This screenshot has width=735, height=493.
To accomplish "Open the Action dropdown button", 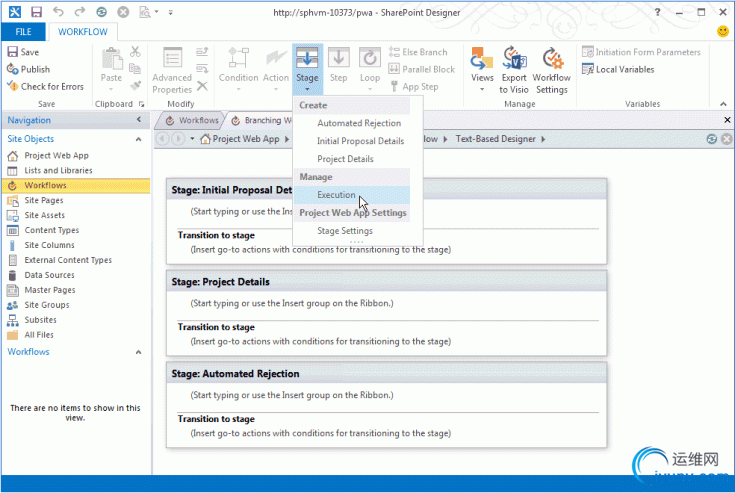I will point(276,69).
